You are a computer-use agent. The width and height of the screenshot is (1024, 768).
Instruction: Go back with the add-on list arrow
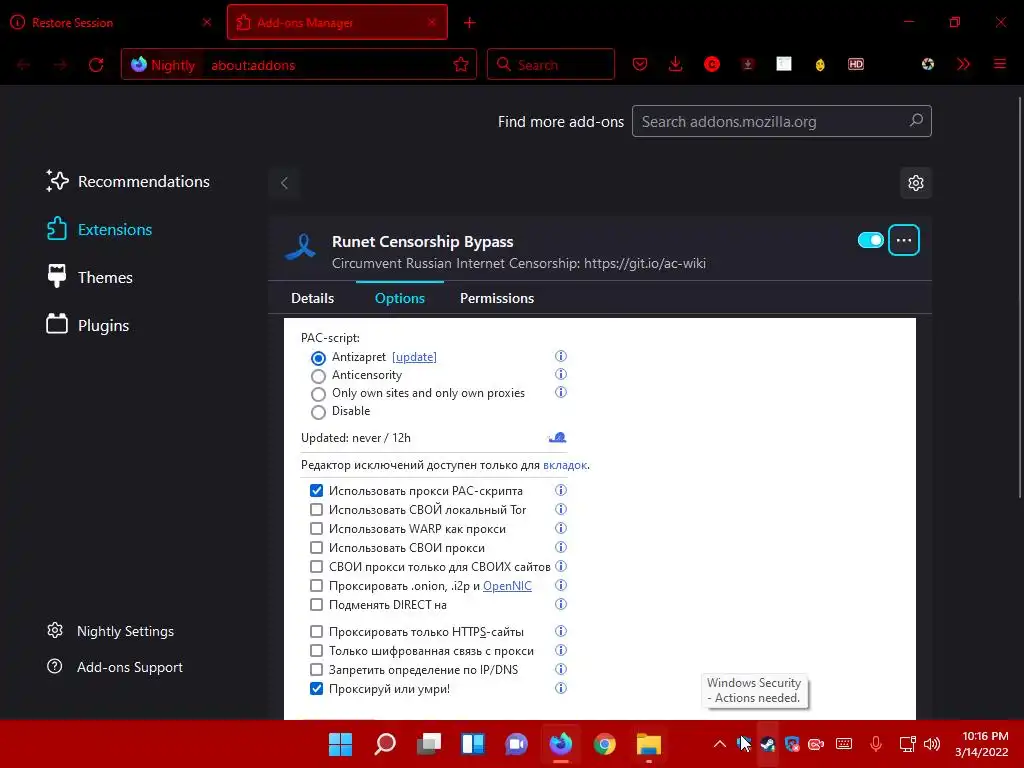pos(284,183)
